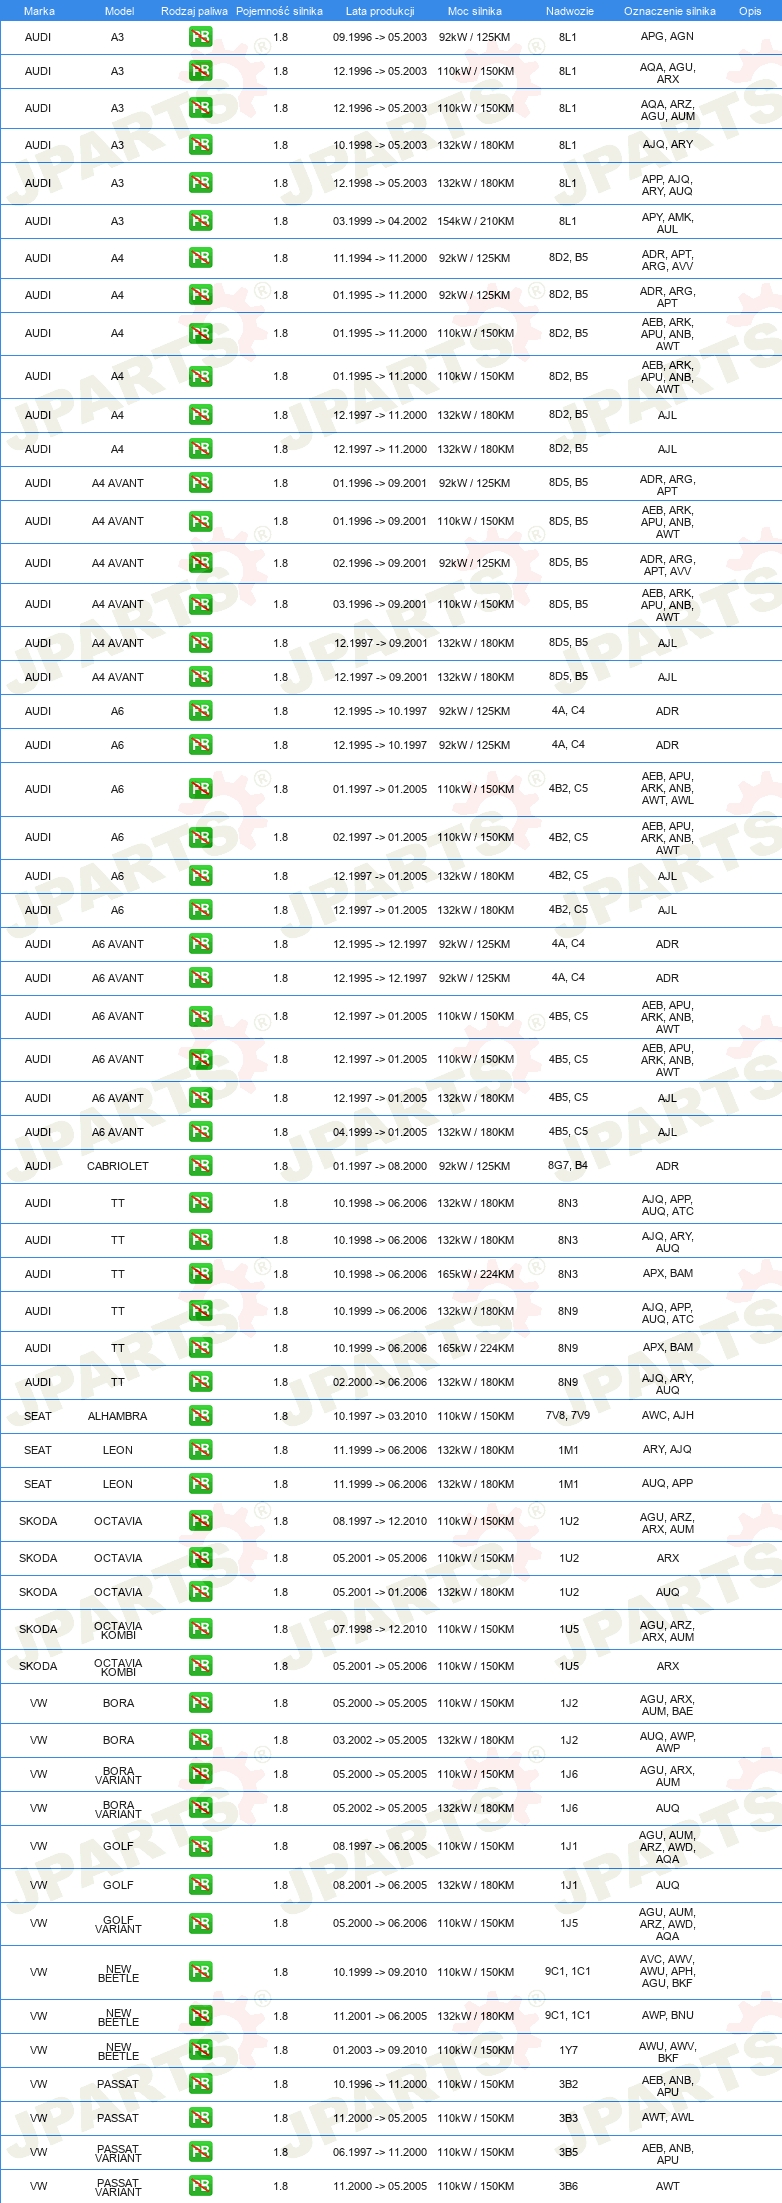This screenshot has height=2203, width=782.
Task: Click fuel icon in New Beetle 10.1999 row
Action: tap(200, 1972)
